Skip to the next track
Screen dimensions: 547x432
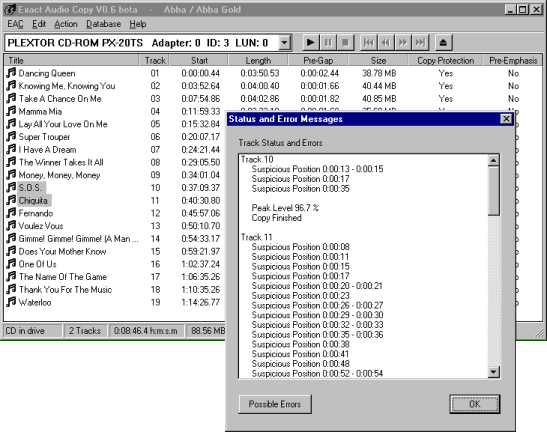coord(420,43)
